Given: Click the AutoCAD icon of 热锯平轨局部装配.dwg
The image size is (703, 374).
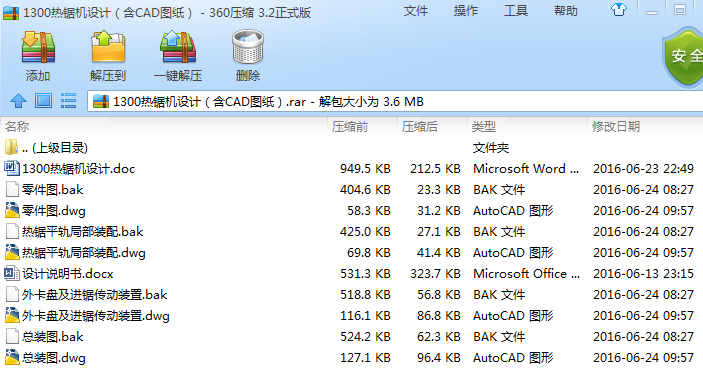Looking at the screenshot, I should (12, 252).
